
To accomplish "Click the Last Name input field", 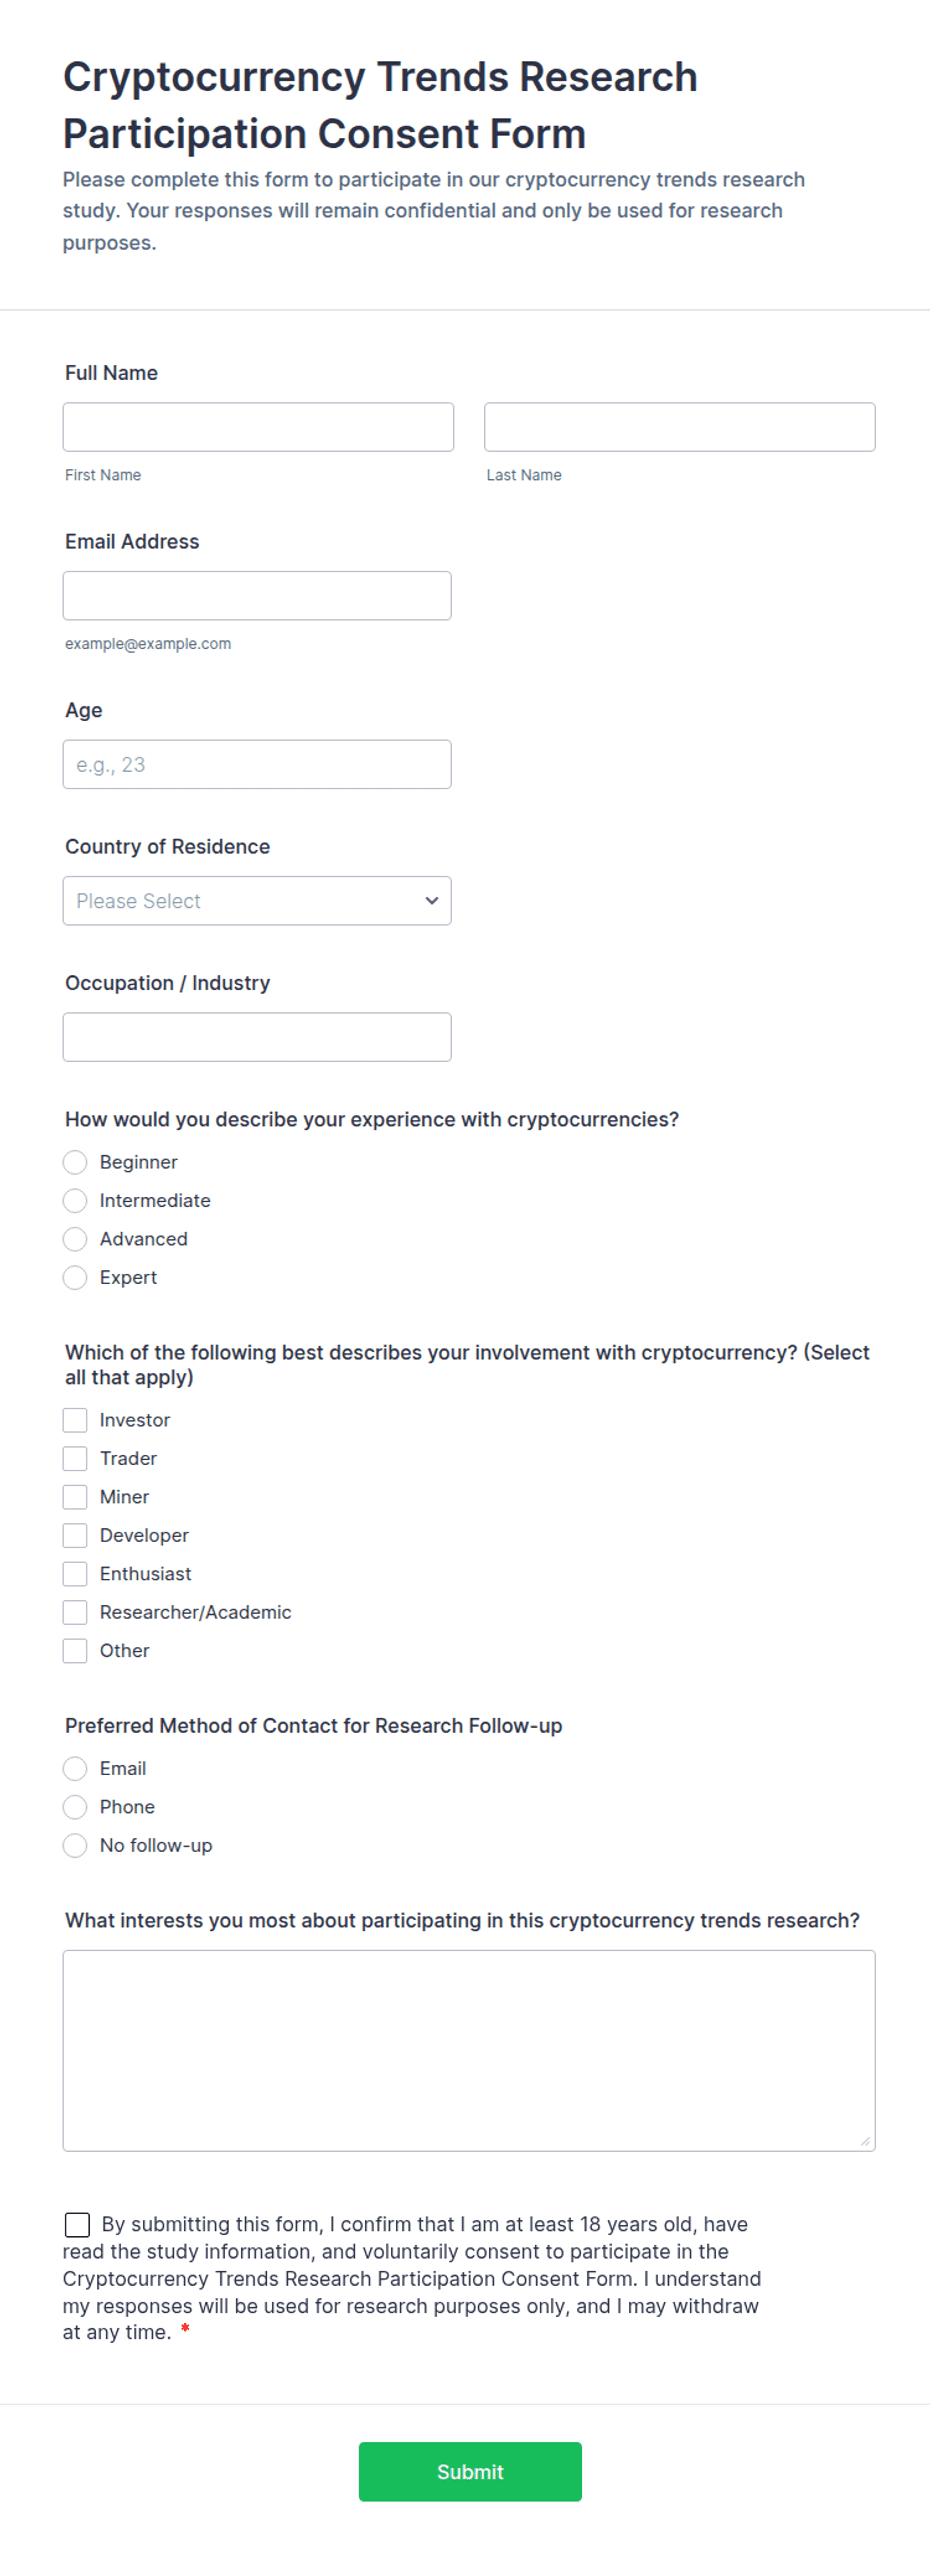I will [x=679, y=427].
